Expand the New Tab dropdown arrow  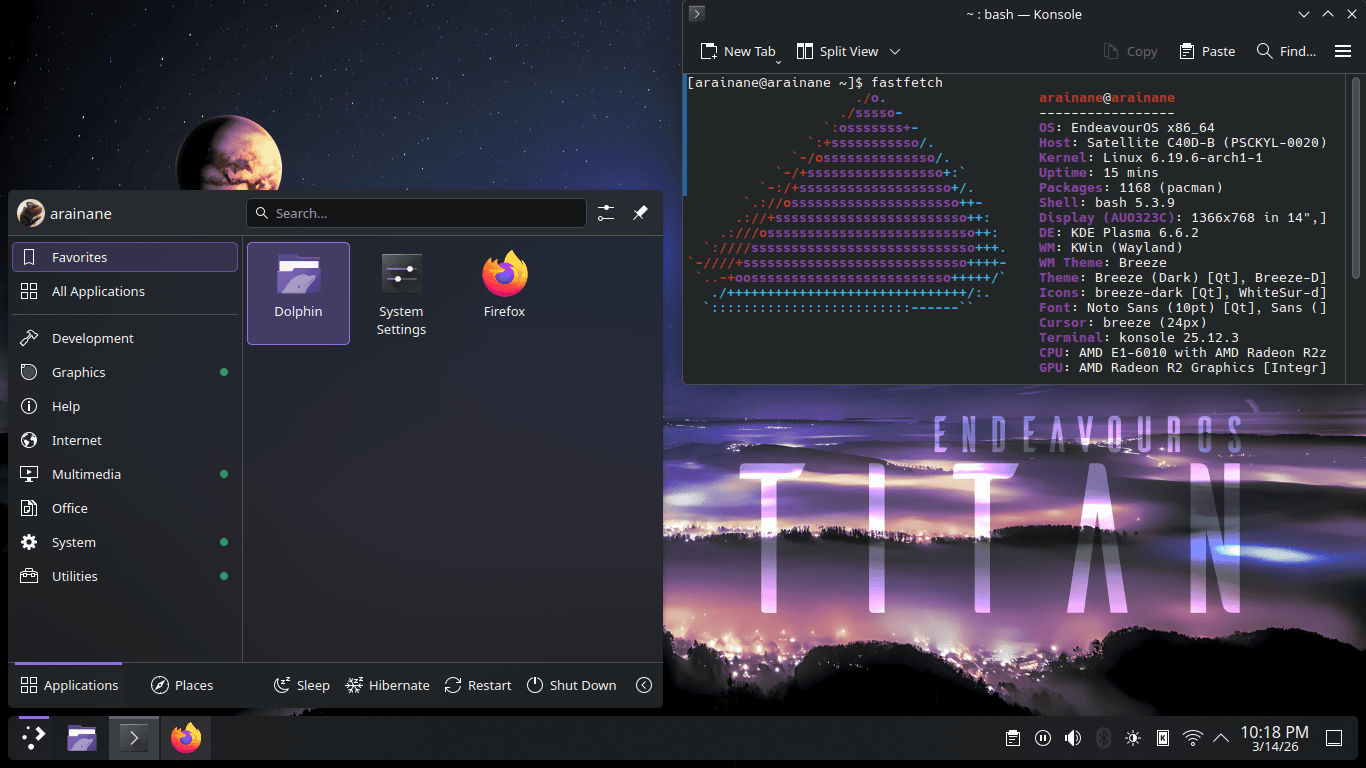pyautogui.click(x=778, y=62)
